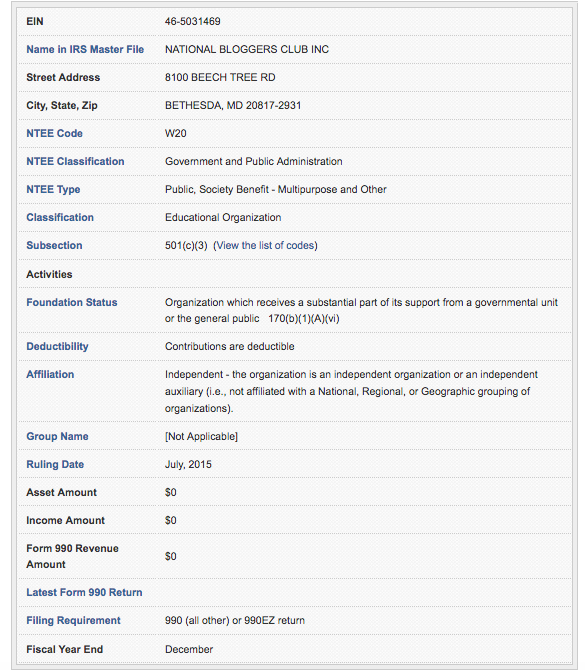Open the 'Name in IRS Master File' link
Screen dimensions: 585x670
(85, 50)
